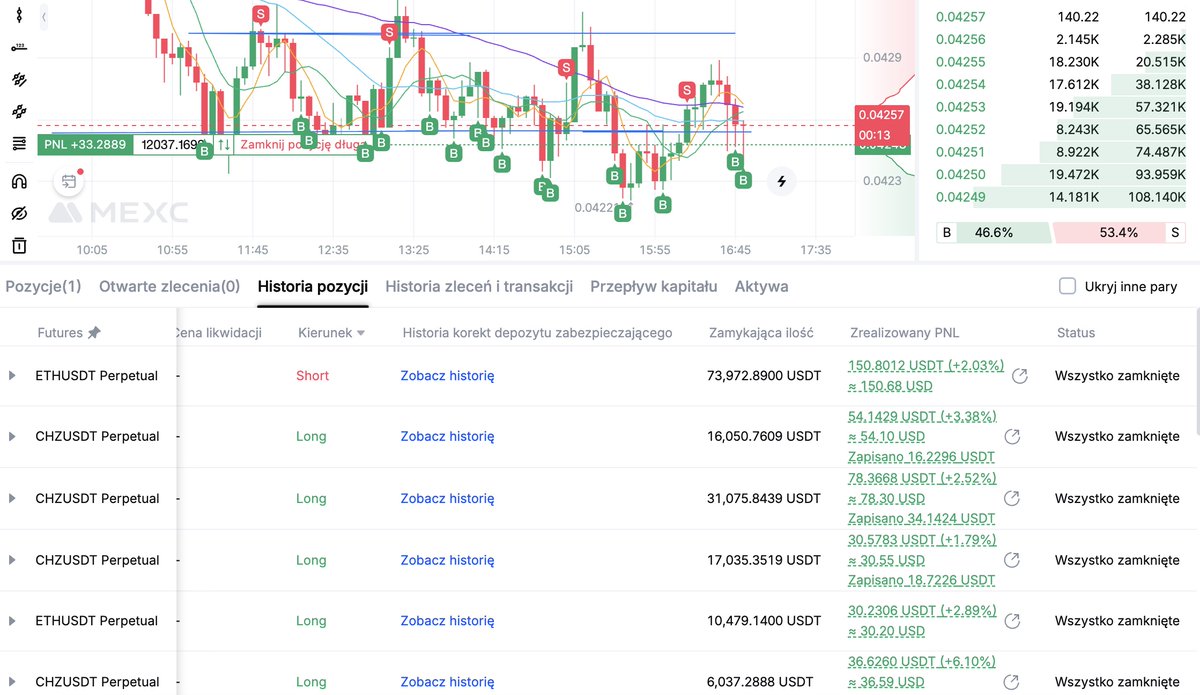Click the 30.2306 USDT (+2.89%) realized PNL
1200x695 pixels.
922,610
